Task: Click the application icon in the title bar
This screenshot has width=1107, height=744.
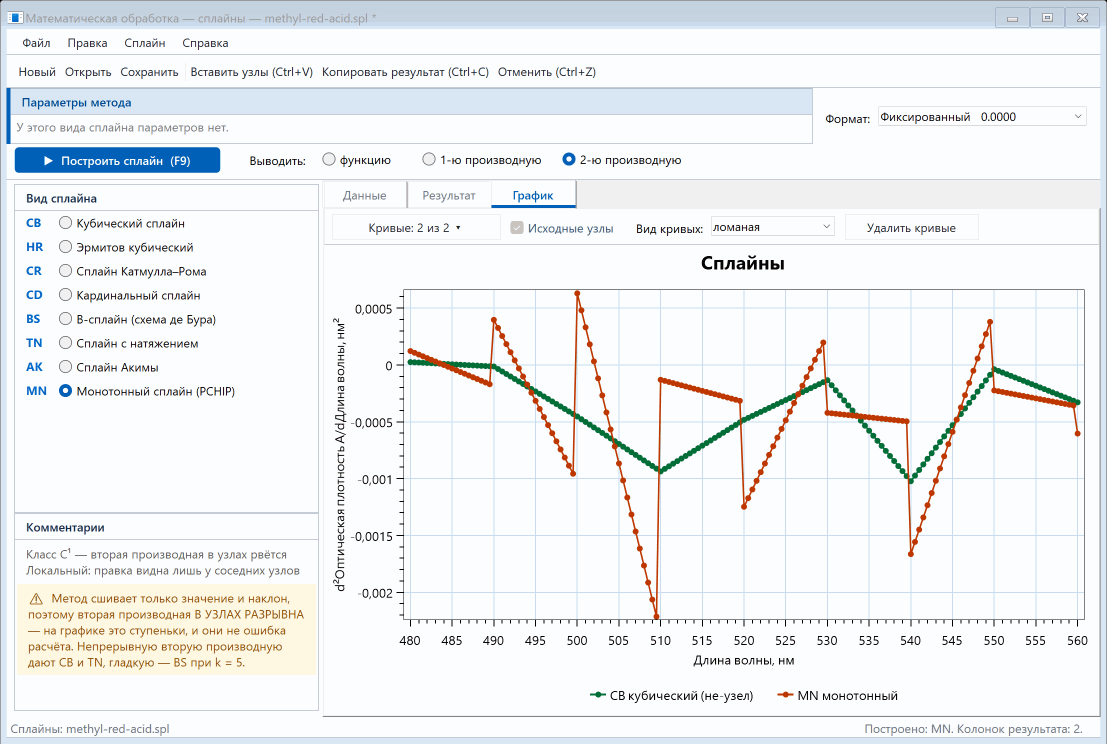Action: pyautogui.click(x=14, y=18)
